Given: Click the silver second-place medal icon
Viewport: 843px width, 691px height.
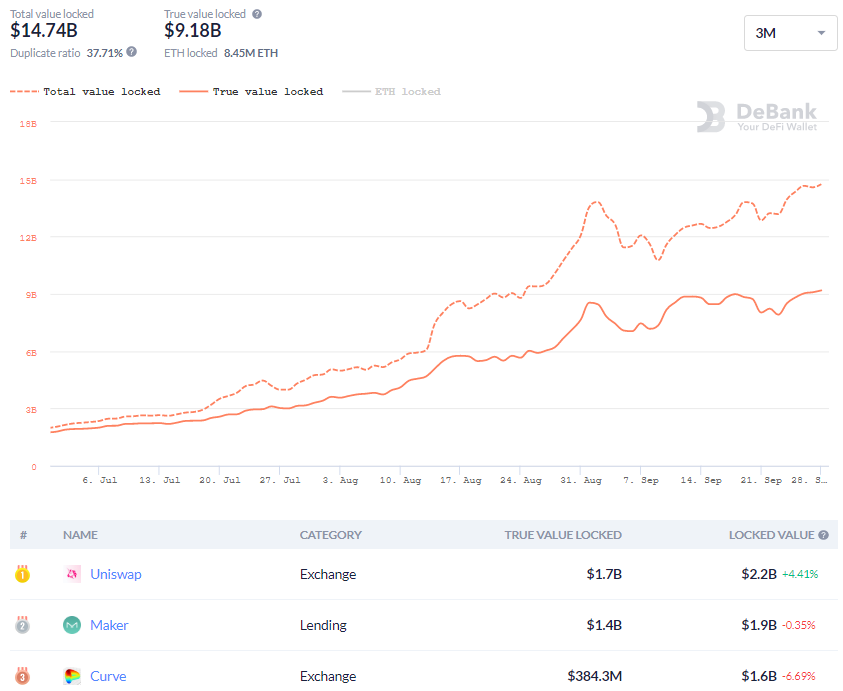Looking at the screenshot, I should (x=22, y=625).
